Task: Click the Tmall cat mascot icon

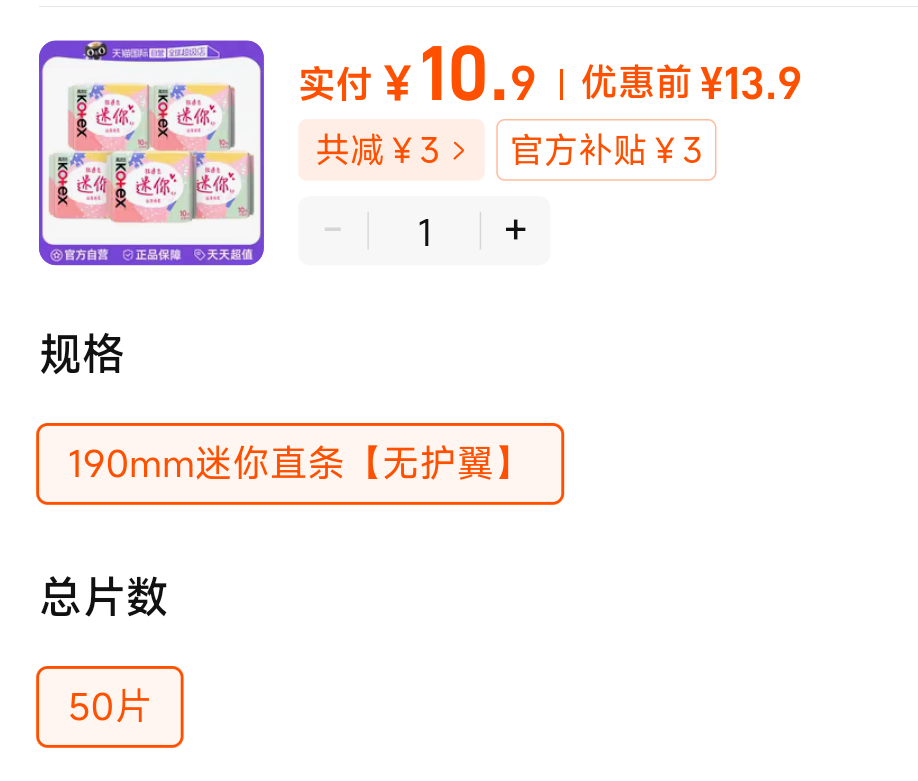Action: click(95, 52)
